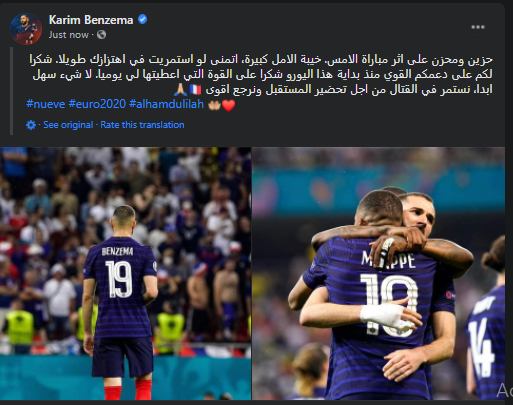Click the open hands emoji
Image resolution: width=513 pixels, height=405 pixels.
214,105
